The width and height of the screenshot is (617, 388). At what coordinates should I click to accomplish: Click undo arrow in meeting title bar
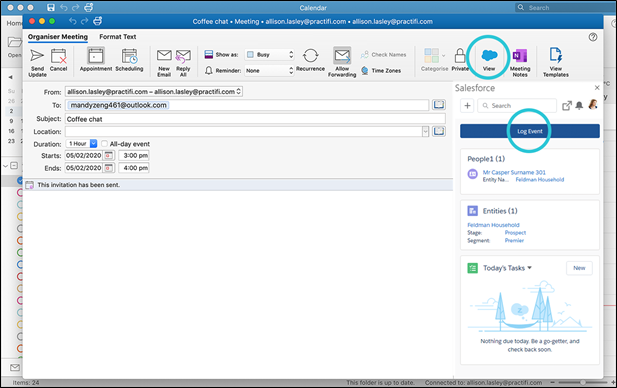pos(72,21)
